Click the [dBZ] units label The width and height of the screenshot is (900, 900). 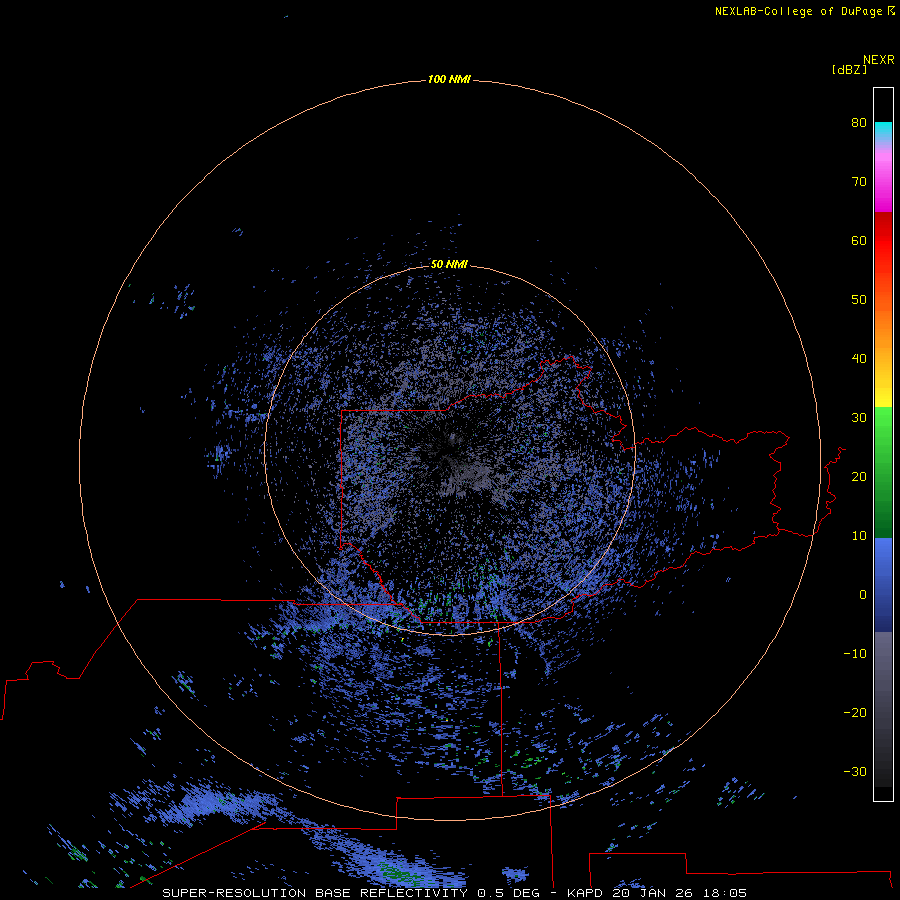point(849,69)
